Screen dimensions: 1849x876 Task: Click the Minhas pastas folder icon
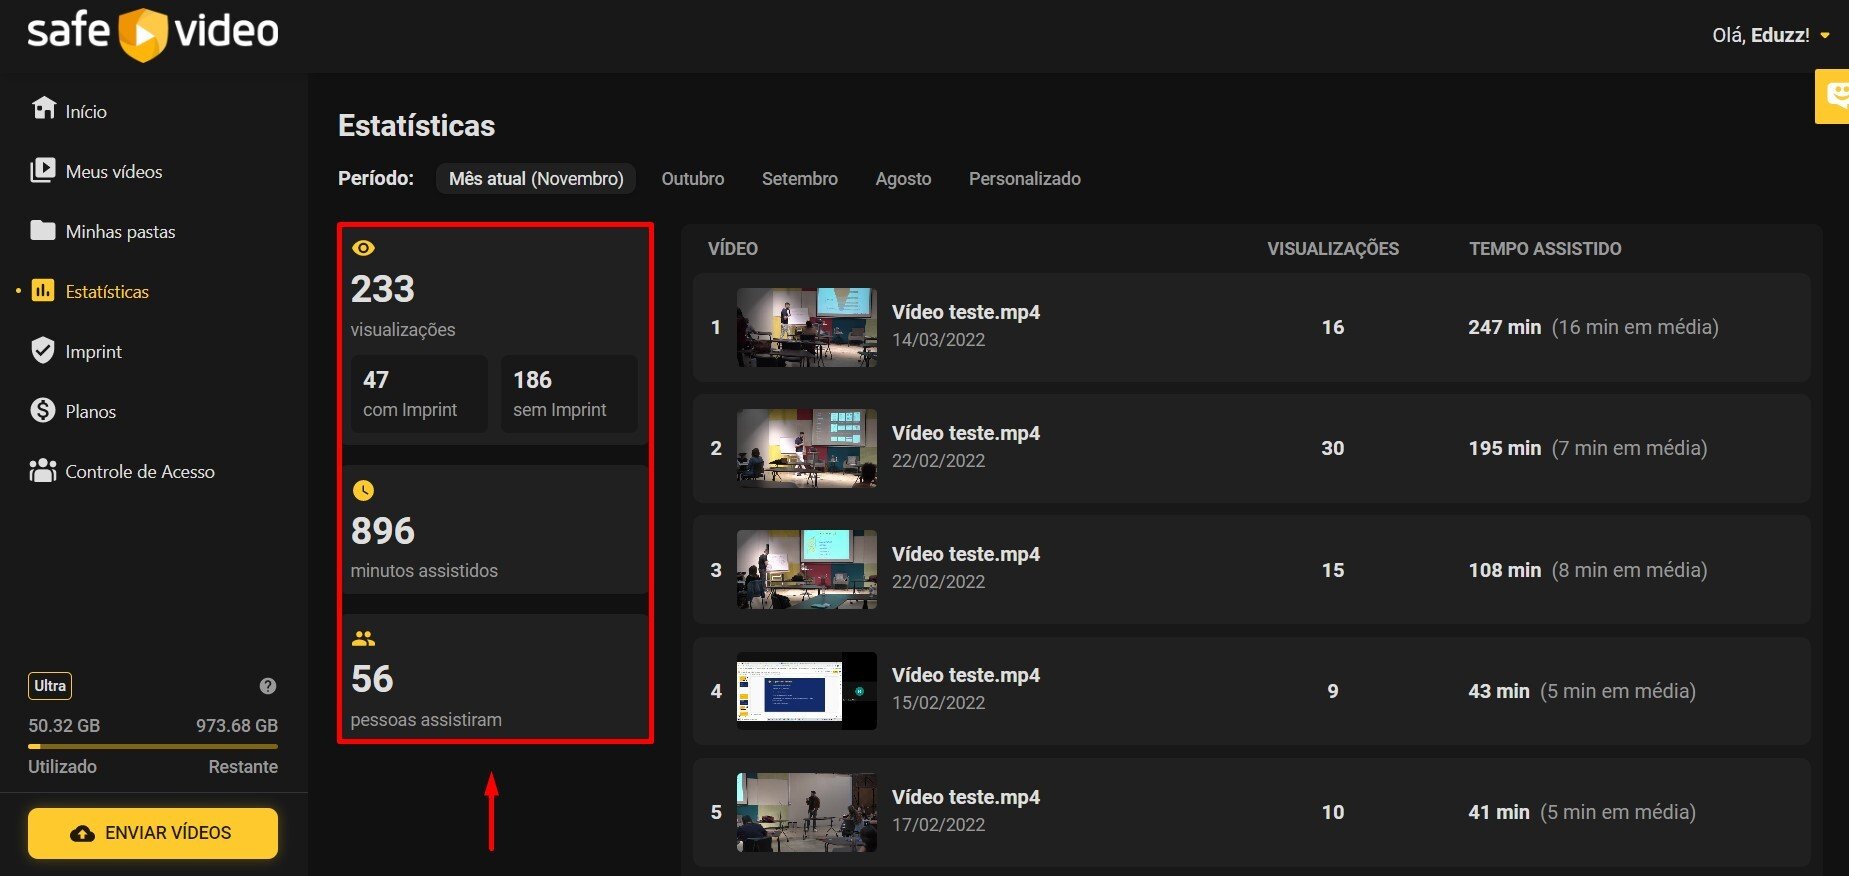click(43, 231)
